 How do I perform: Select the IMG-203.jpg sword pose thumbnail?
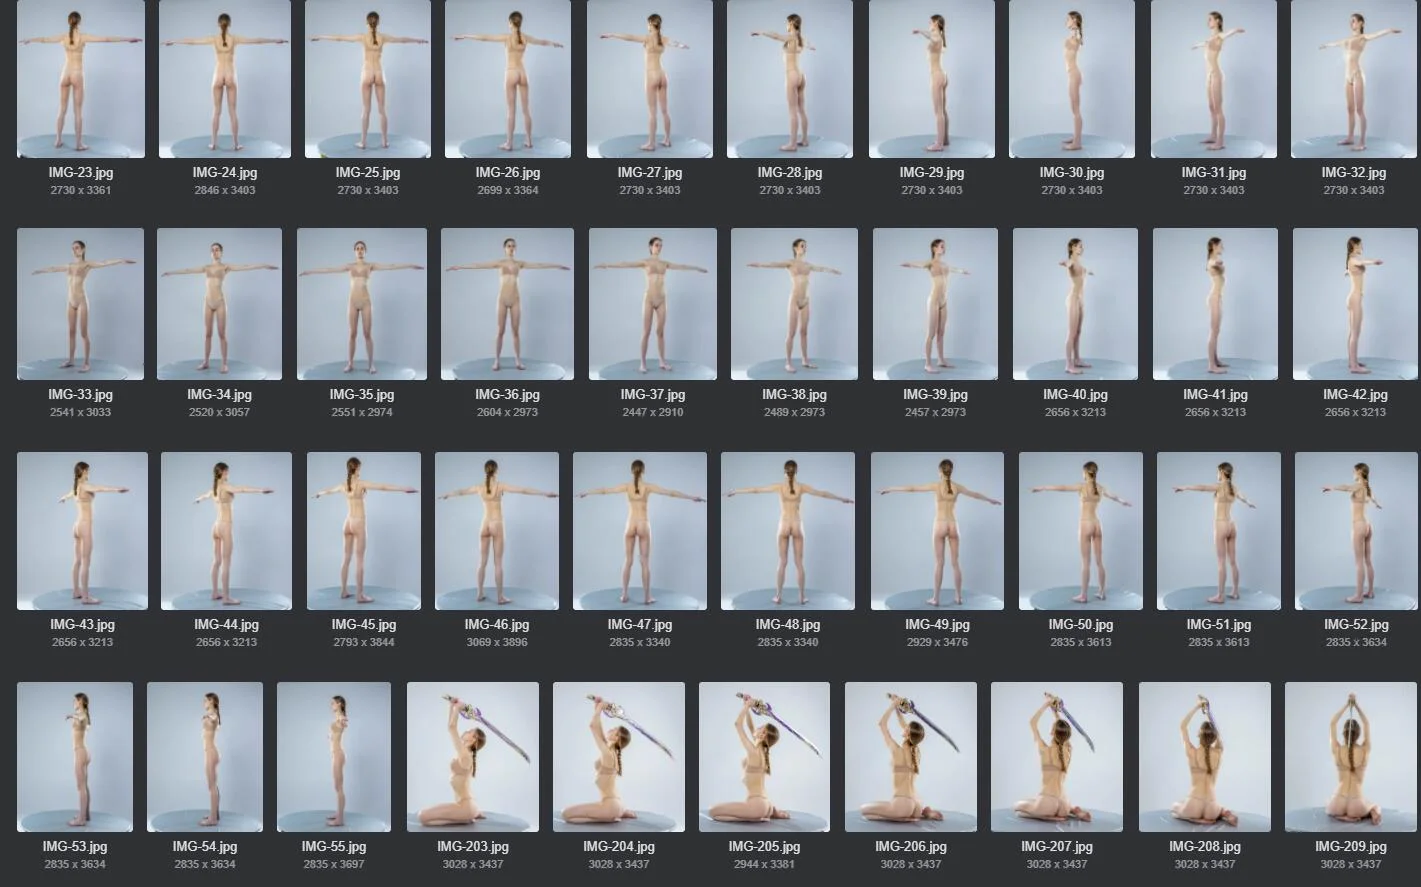pyautogui.click(x=473, y=757)
